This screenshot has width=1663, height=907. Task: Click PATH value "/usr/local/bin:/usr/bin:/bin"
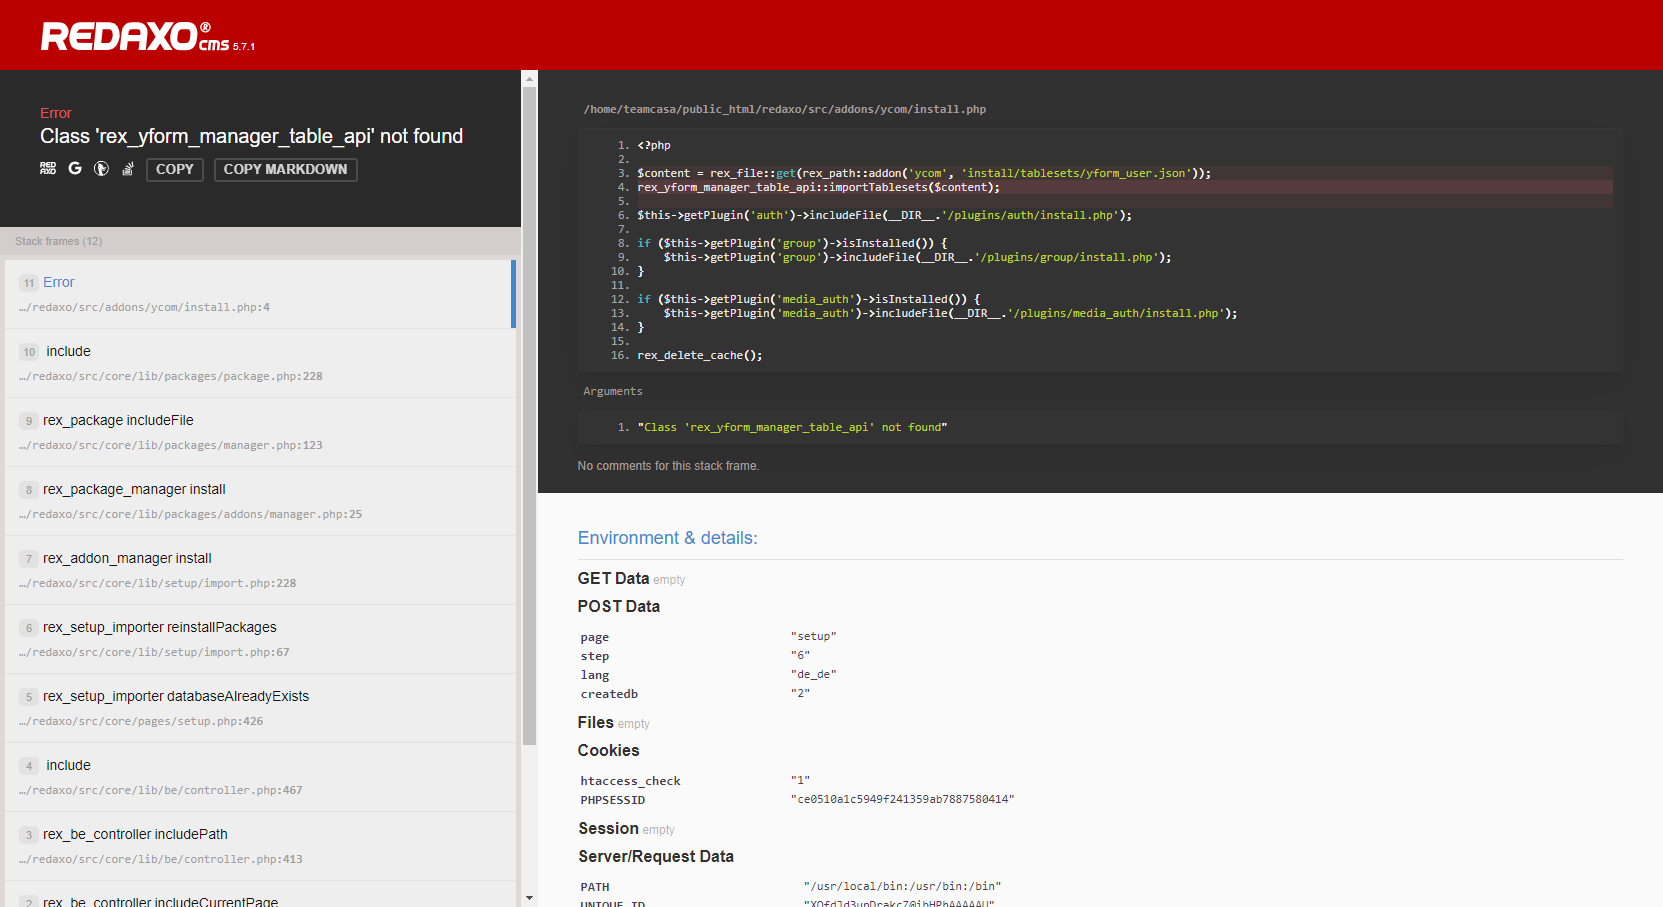point(902,886)
